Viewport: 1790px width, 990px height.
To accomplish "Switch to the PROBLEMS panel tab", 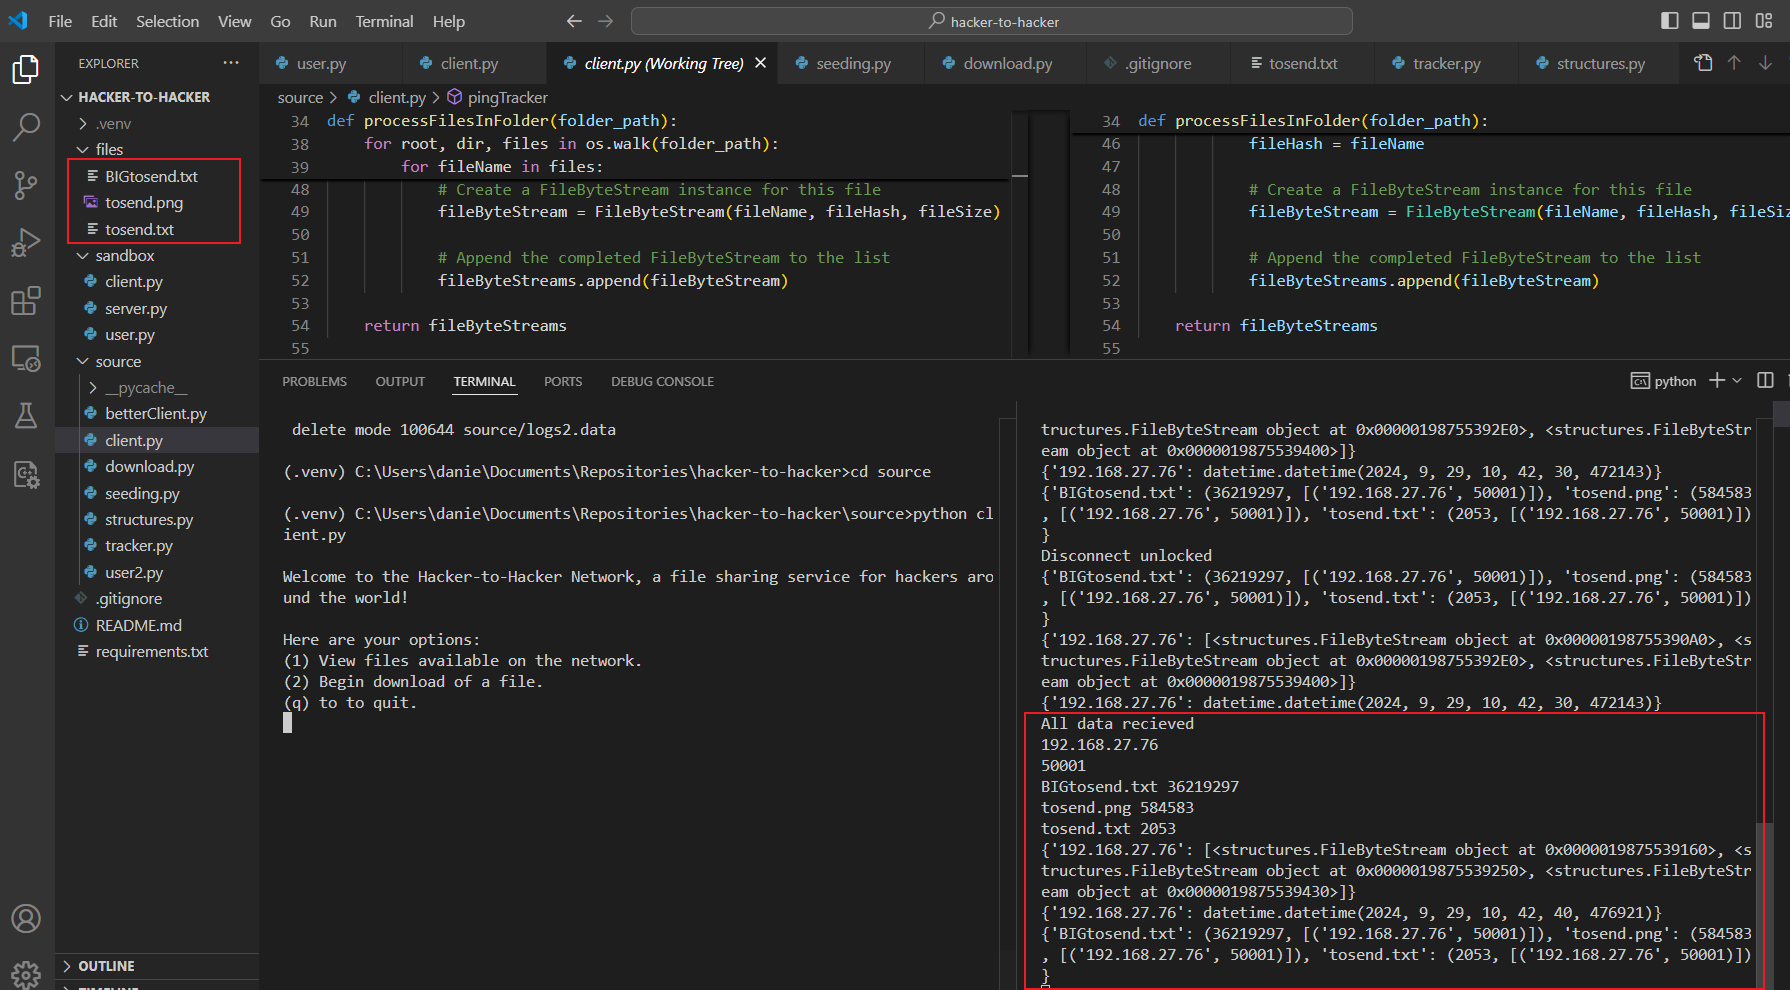I will [314, 382].
